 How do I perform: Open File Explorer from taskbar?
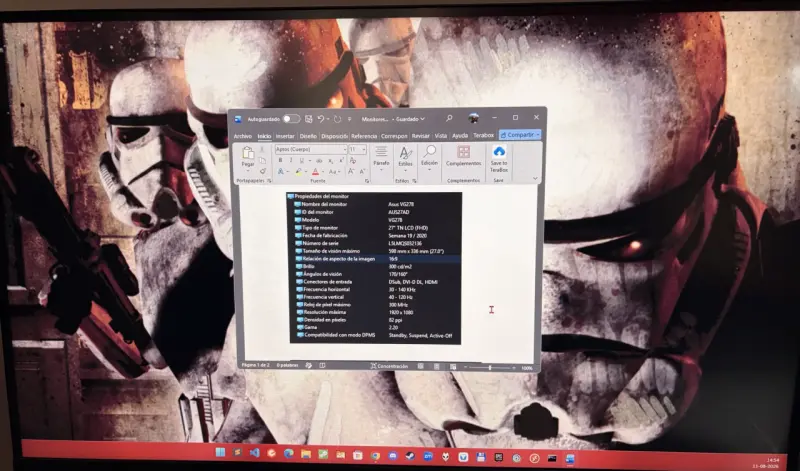pos(306,454)
